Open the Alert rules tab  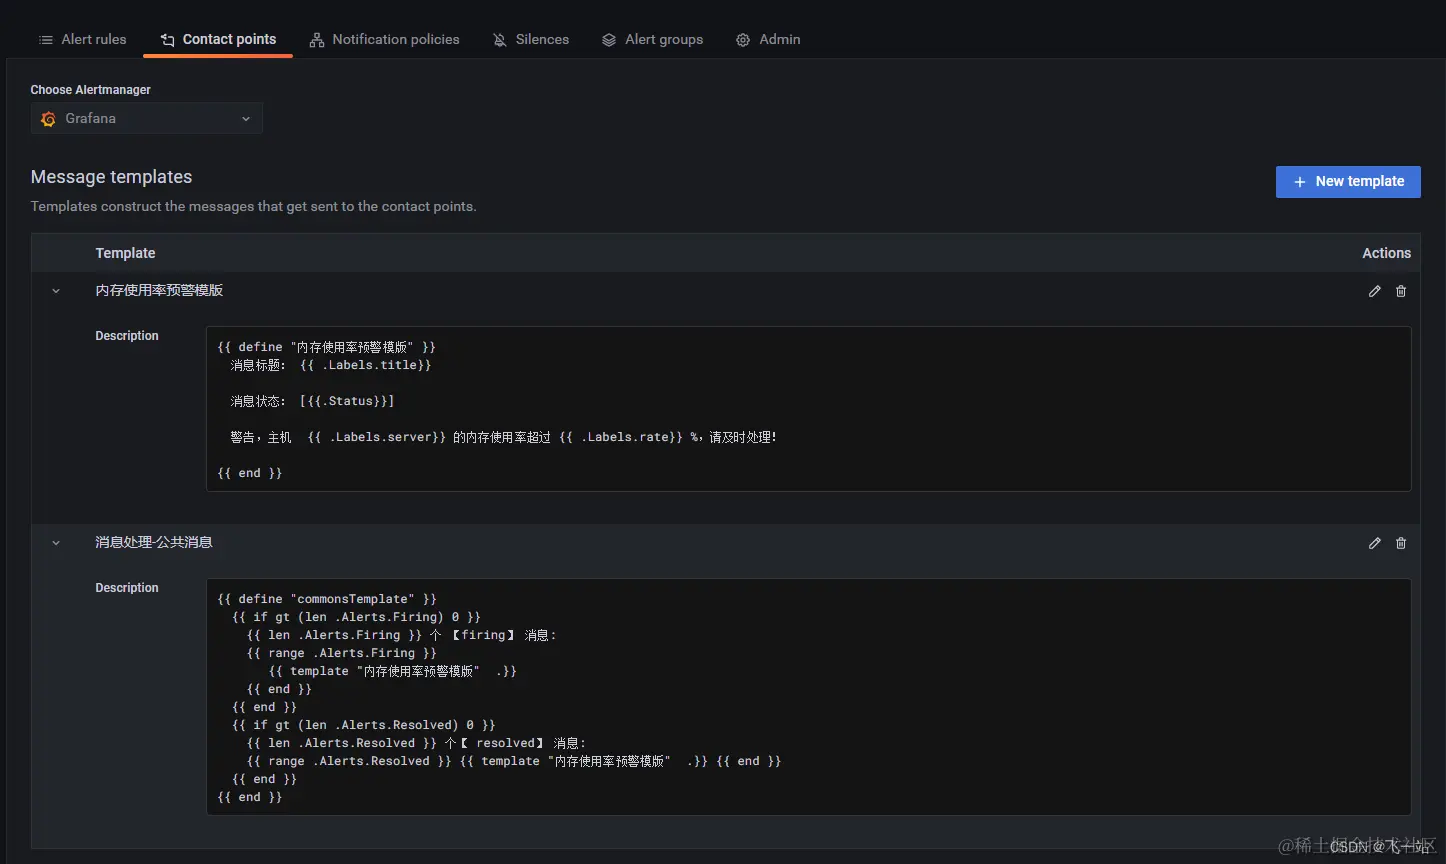83,39
